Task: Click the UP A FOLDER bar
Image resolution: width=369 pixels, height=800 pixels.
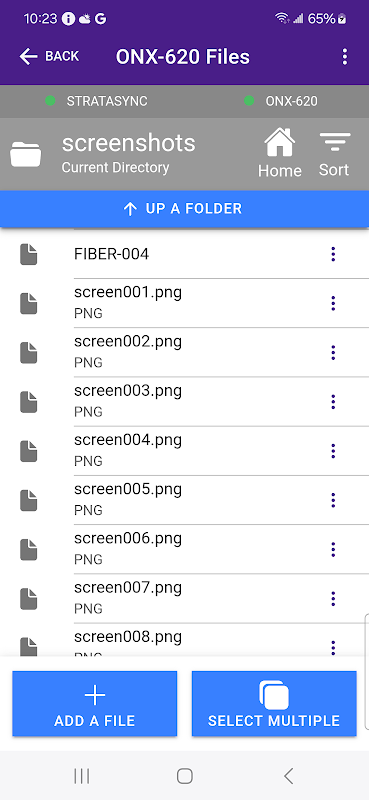Action: click(184, 209)
